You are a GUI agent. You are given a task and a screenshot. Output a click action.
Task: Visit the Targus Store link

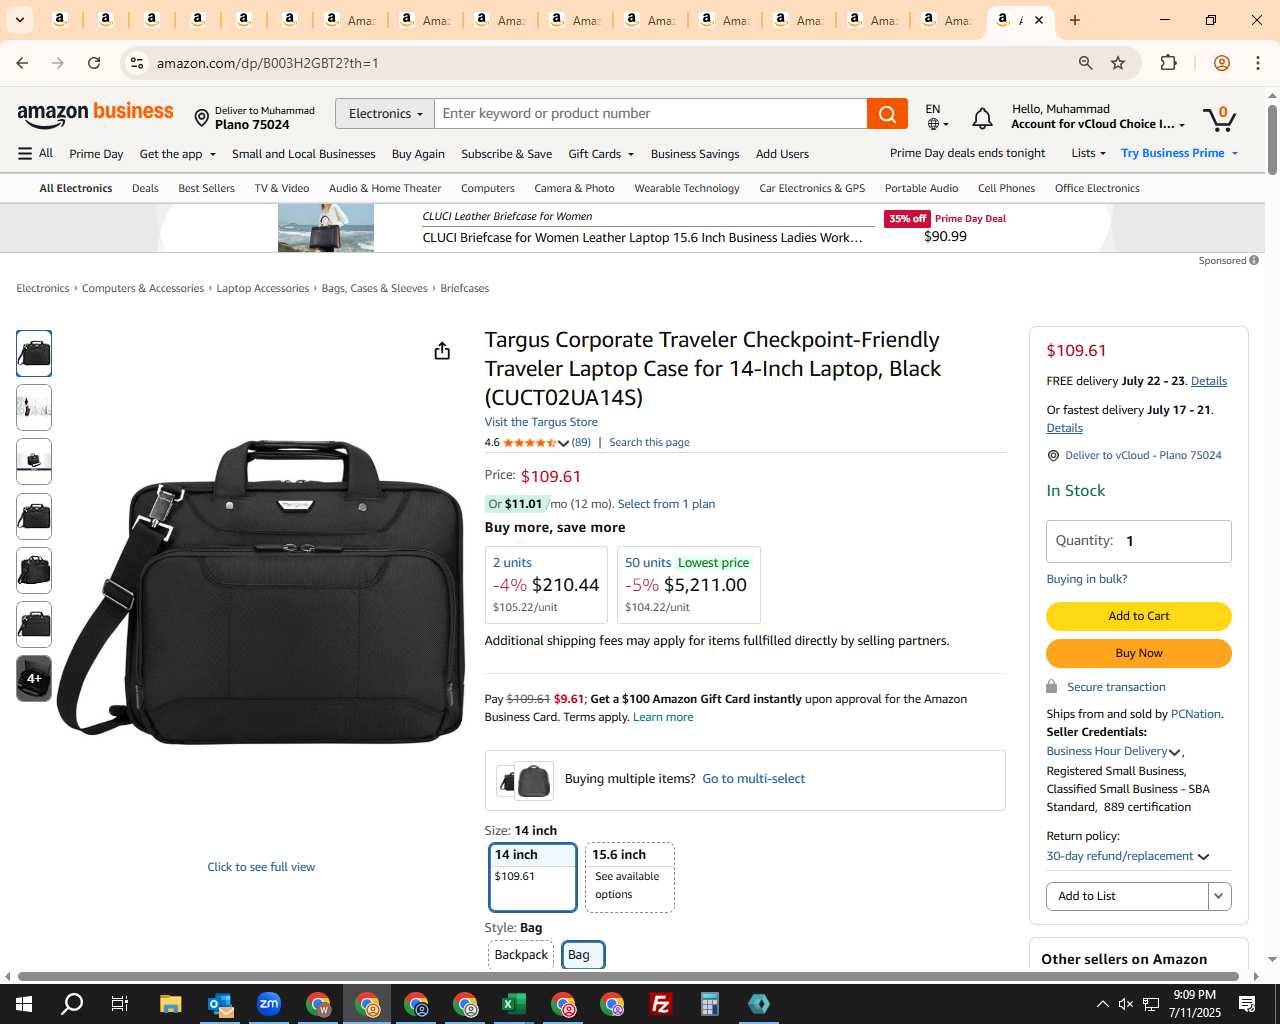pyautogui.click(x=541, y=422)
